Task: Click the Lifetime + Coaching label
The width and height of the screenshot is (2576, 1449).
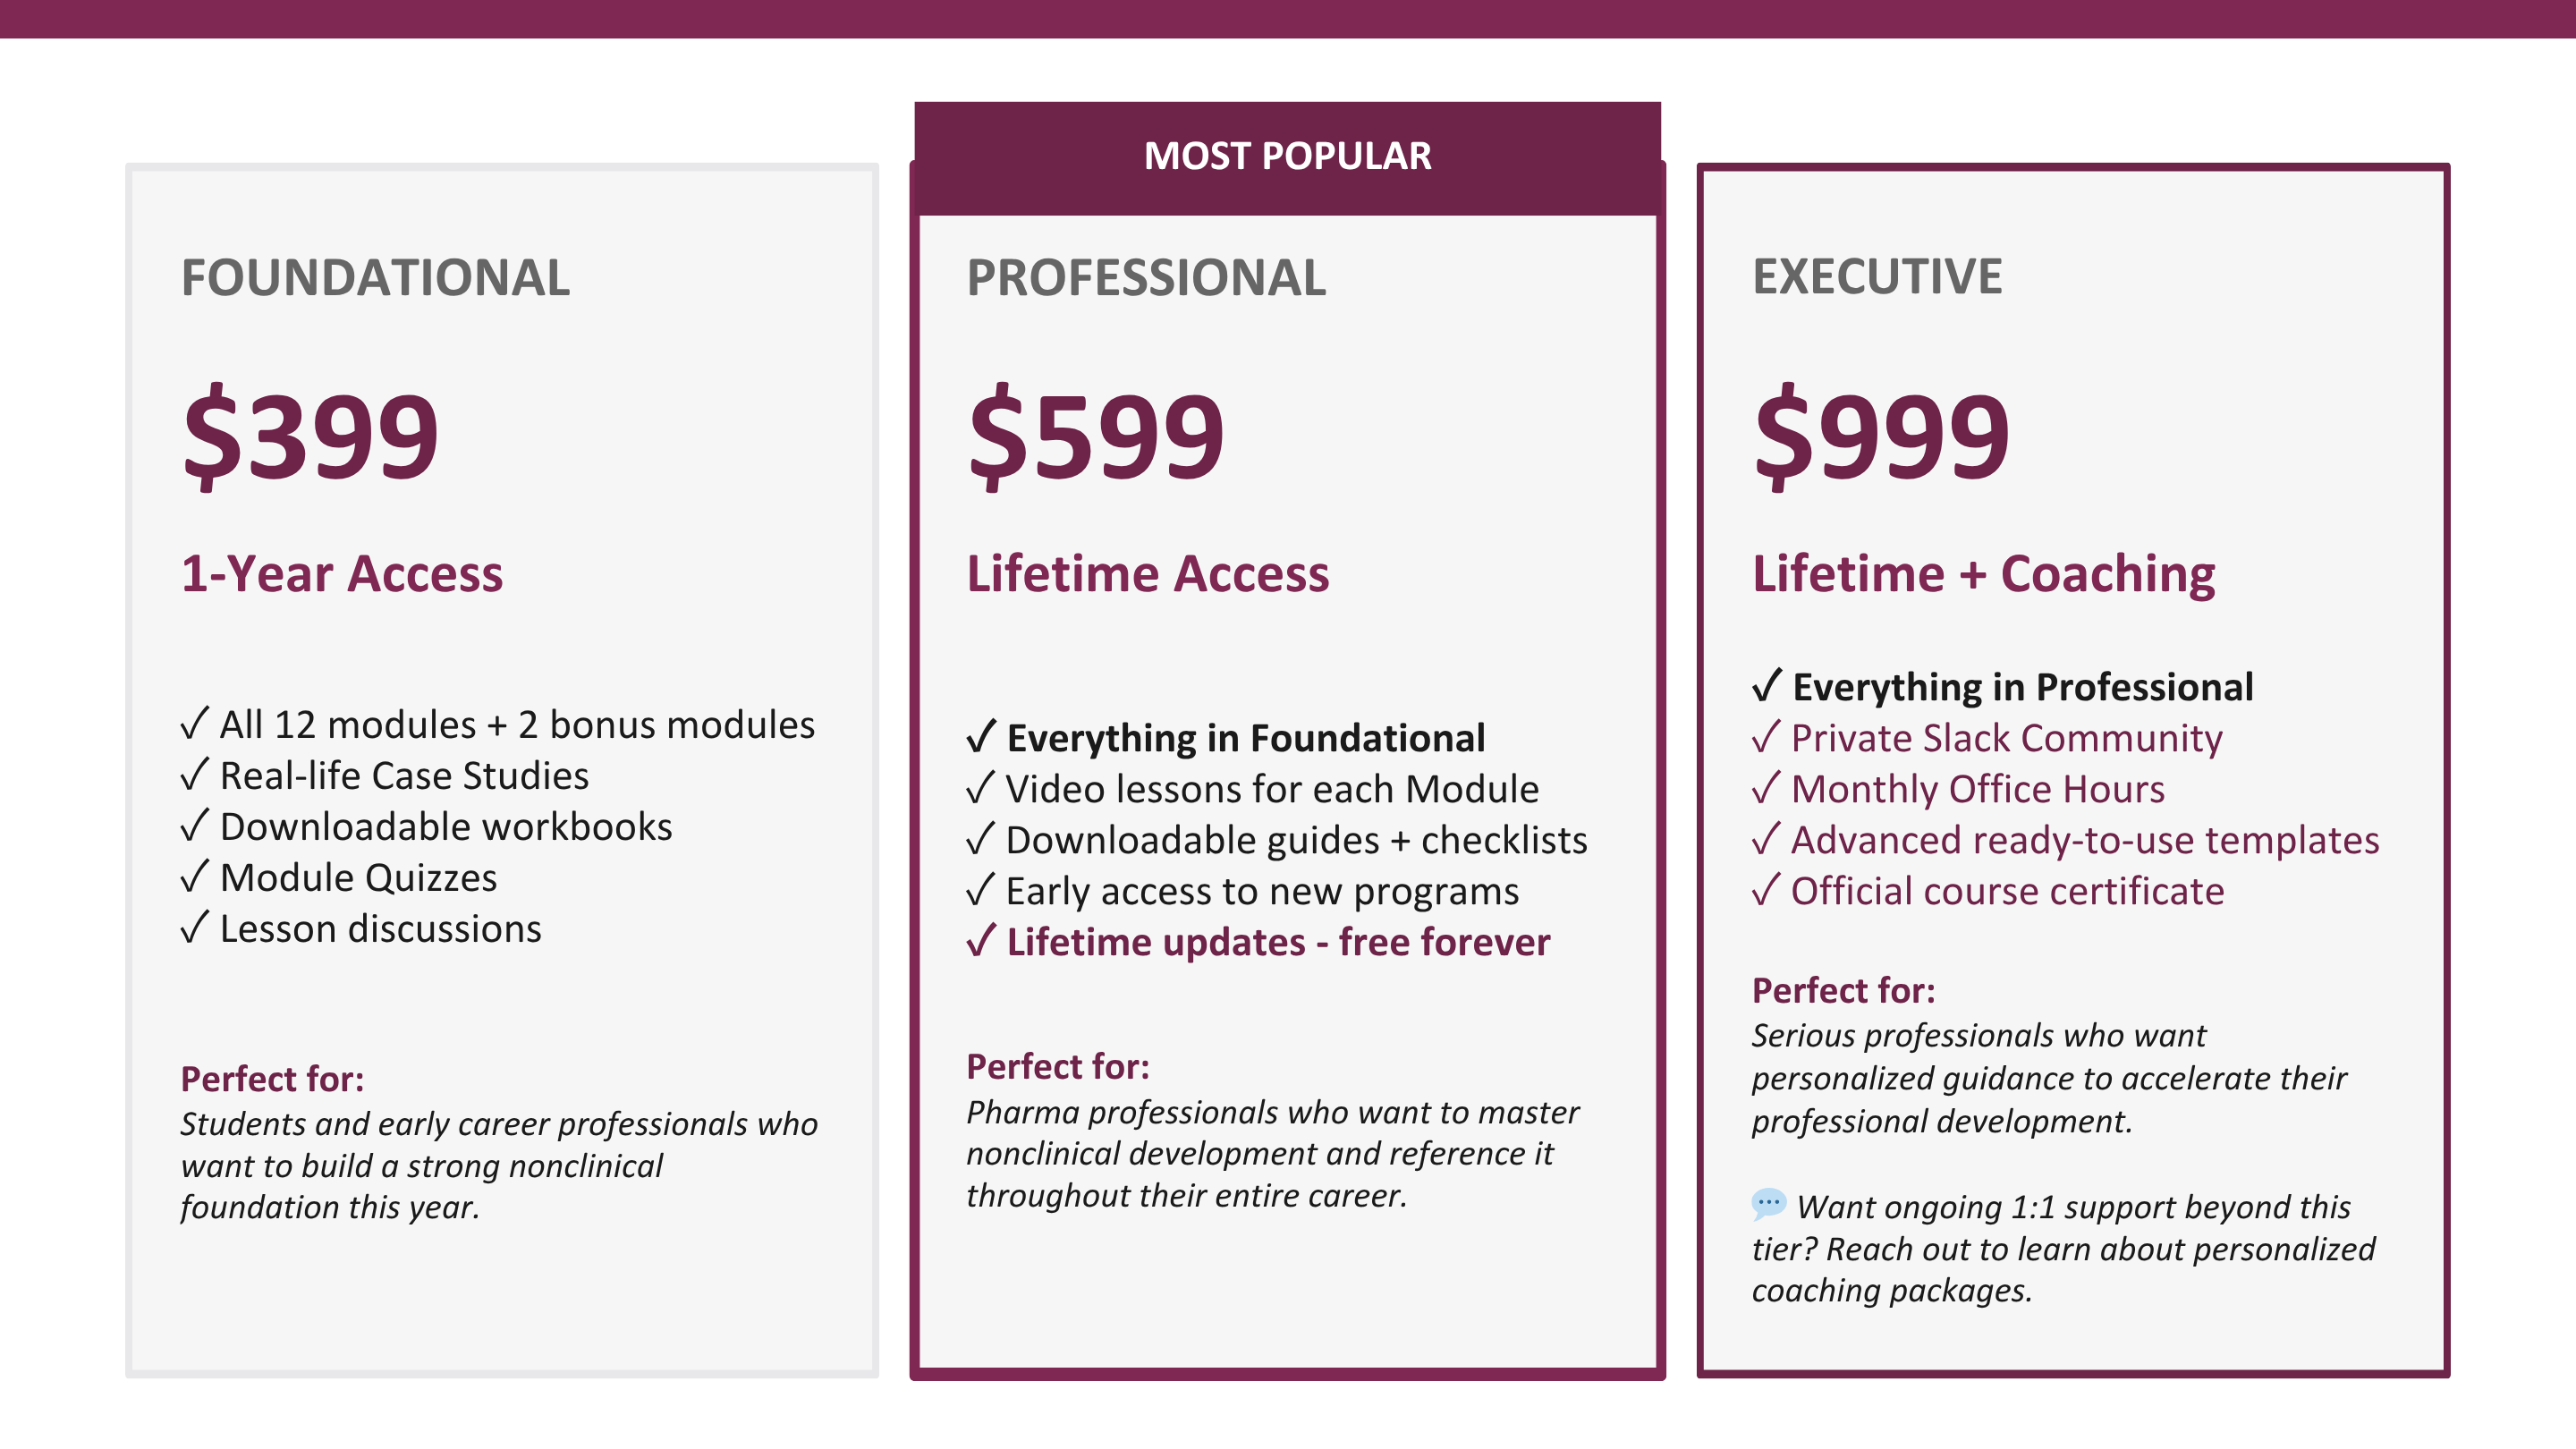Action: pos(1984,574)
